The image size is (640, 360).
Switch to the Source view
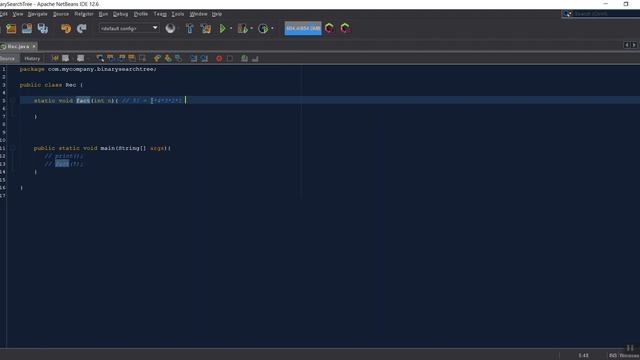click(x=7, y=59)
